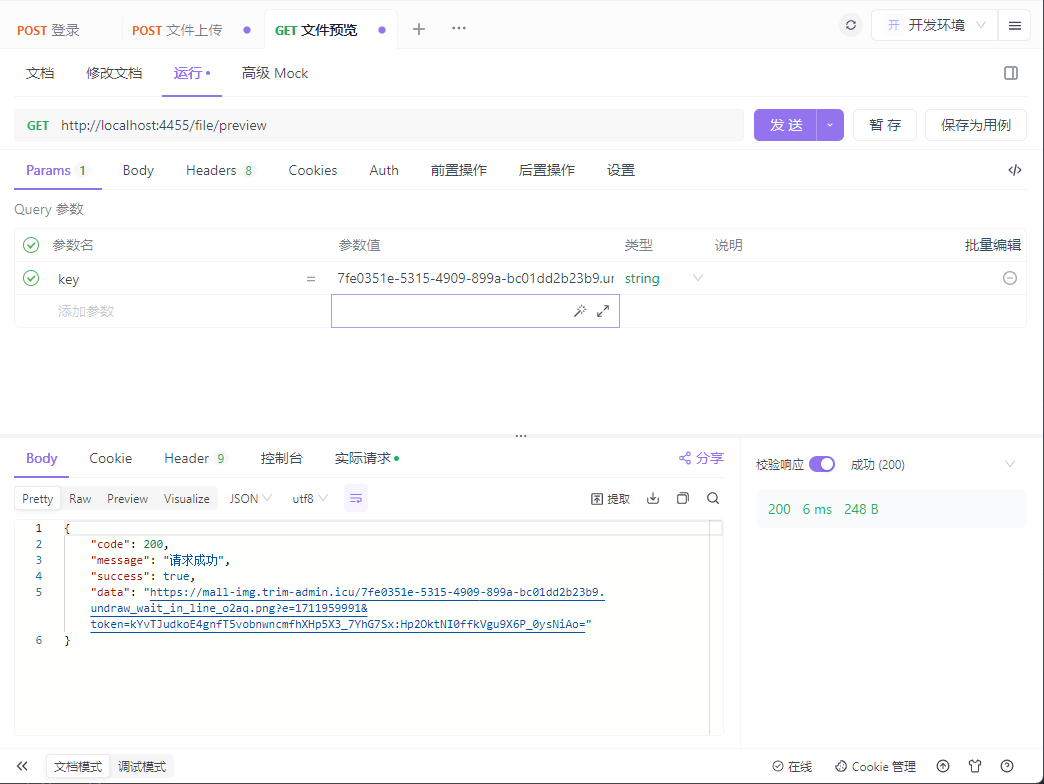Open the response Cookie tab
This screenshot has height=784, width=1044.
(x=111, y=458)
